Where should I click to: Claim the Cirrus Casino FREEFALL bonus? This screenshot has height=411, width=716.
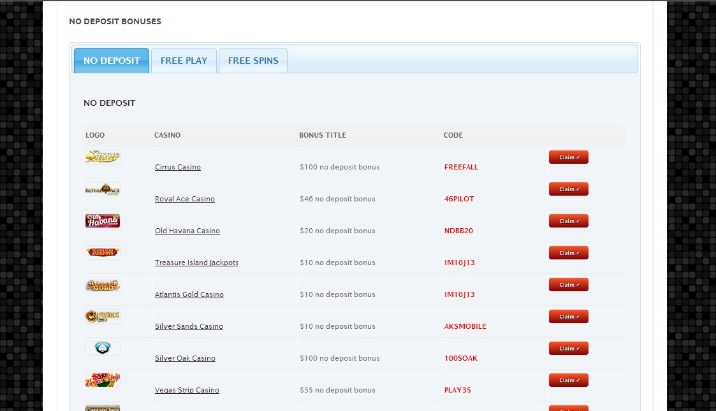point(569,157)
